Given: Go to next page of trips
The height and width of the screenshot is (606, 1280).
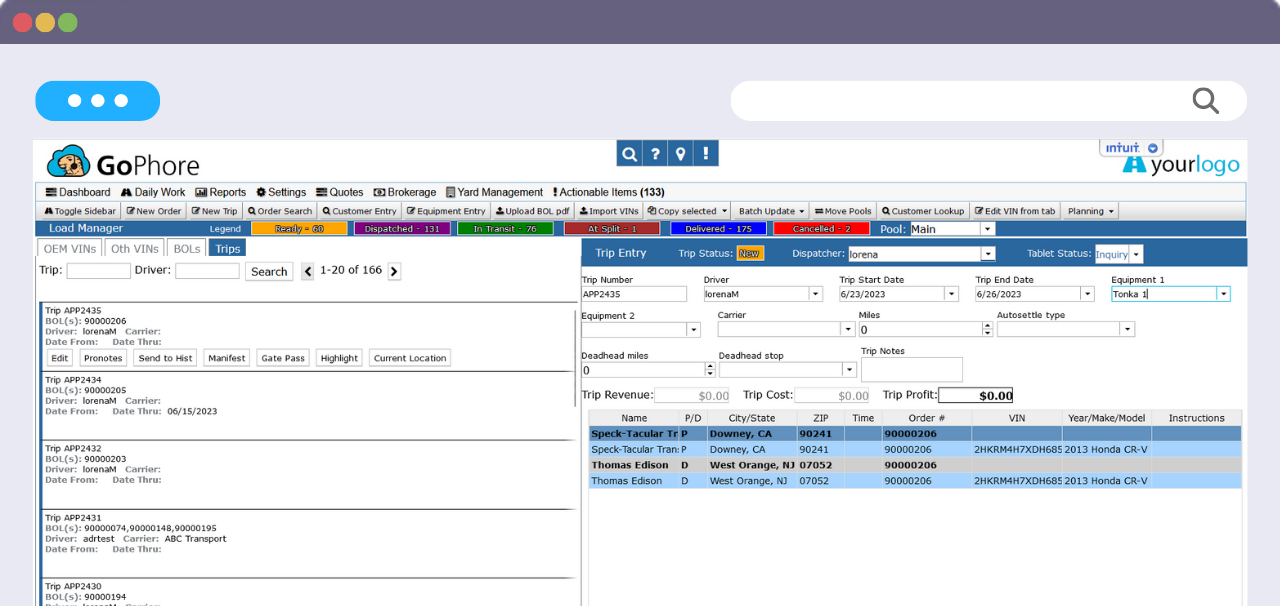Looking at the screenshot, I should (x=394, y=271).
